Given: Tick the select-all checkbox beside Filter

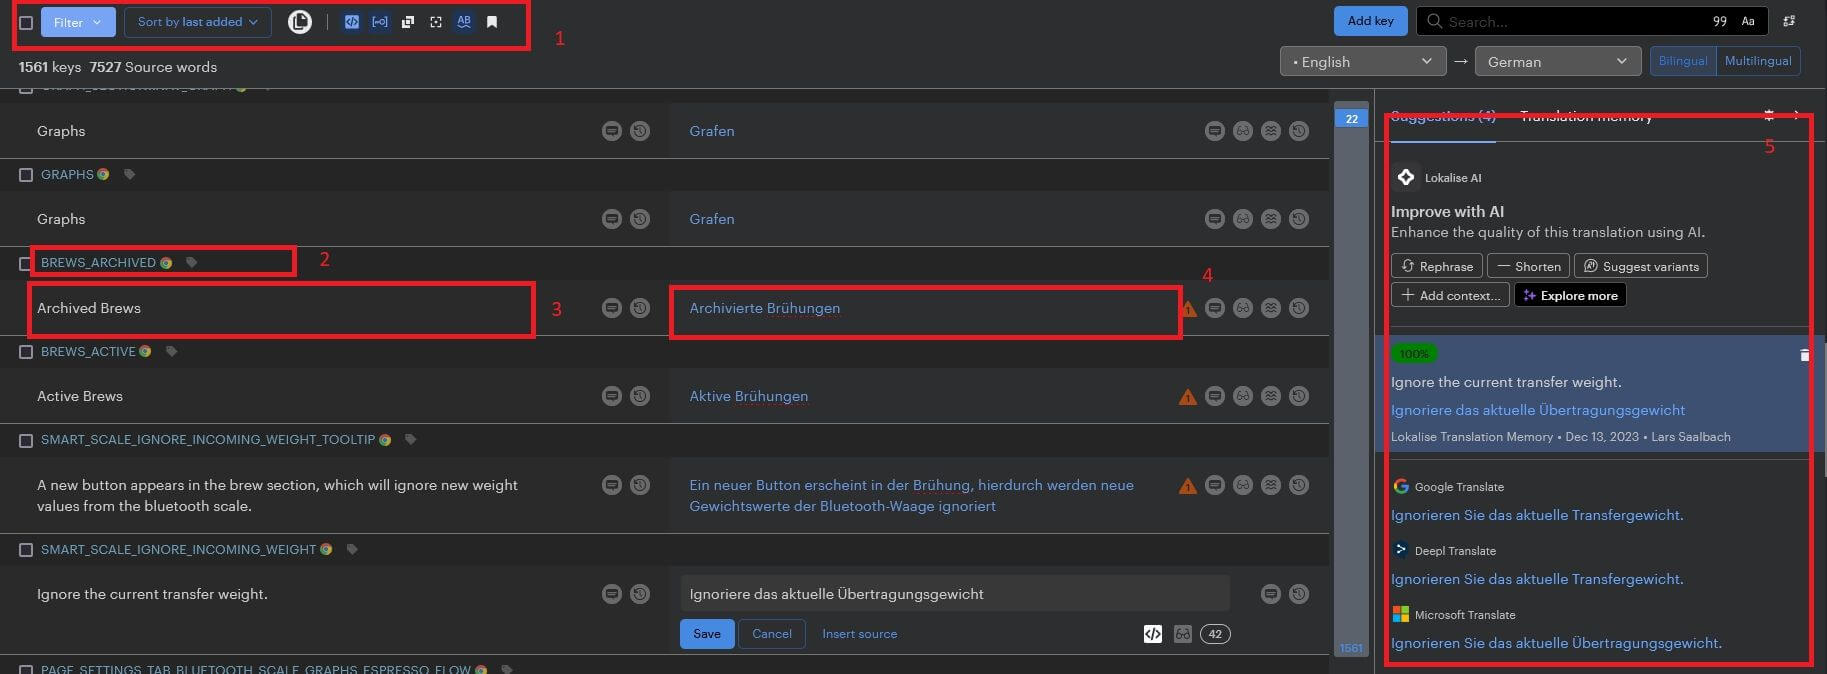Looking at the screenshot, I should click(26, 22).
